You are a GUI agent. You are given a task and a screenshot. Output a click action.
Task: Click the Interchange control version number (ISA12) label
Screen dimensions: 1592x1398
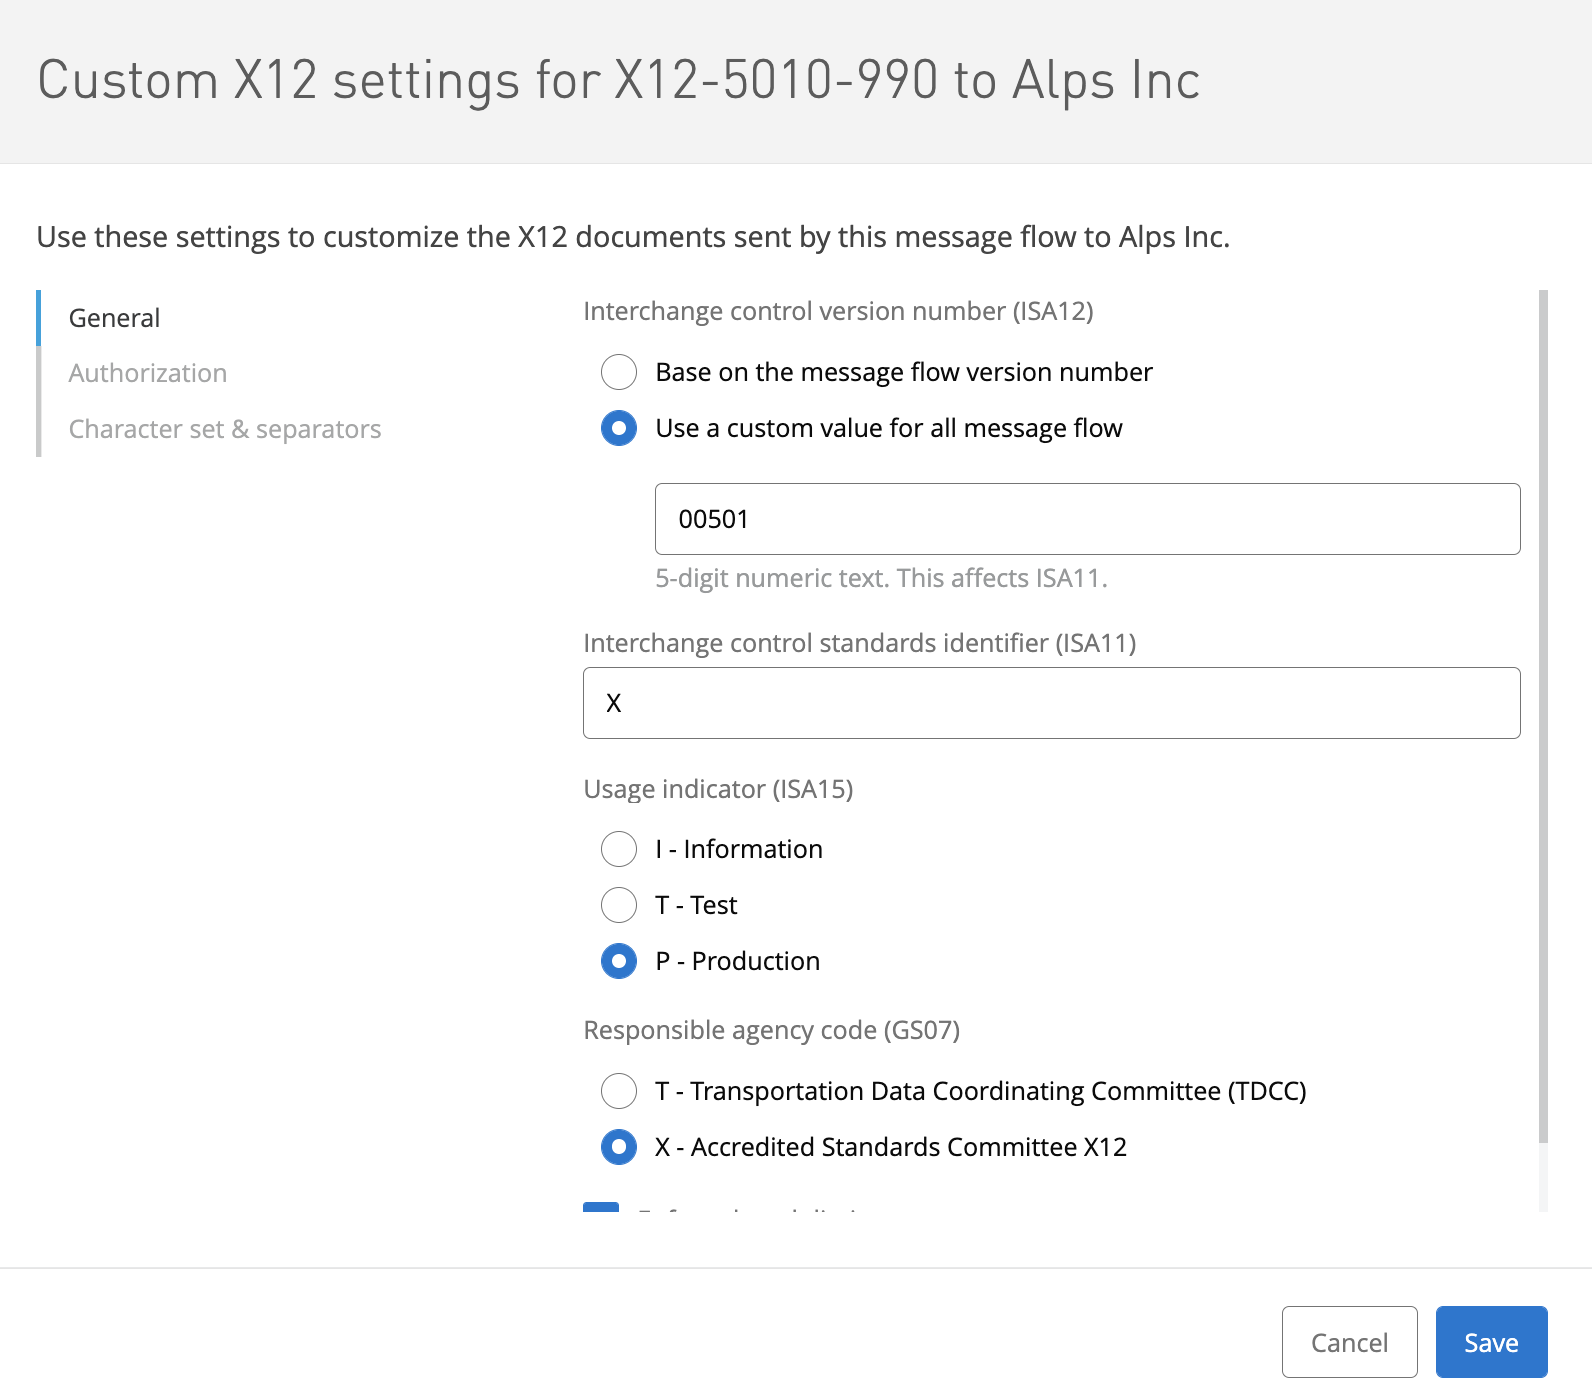pos(838,311)
